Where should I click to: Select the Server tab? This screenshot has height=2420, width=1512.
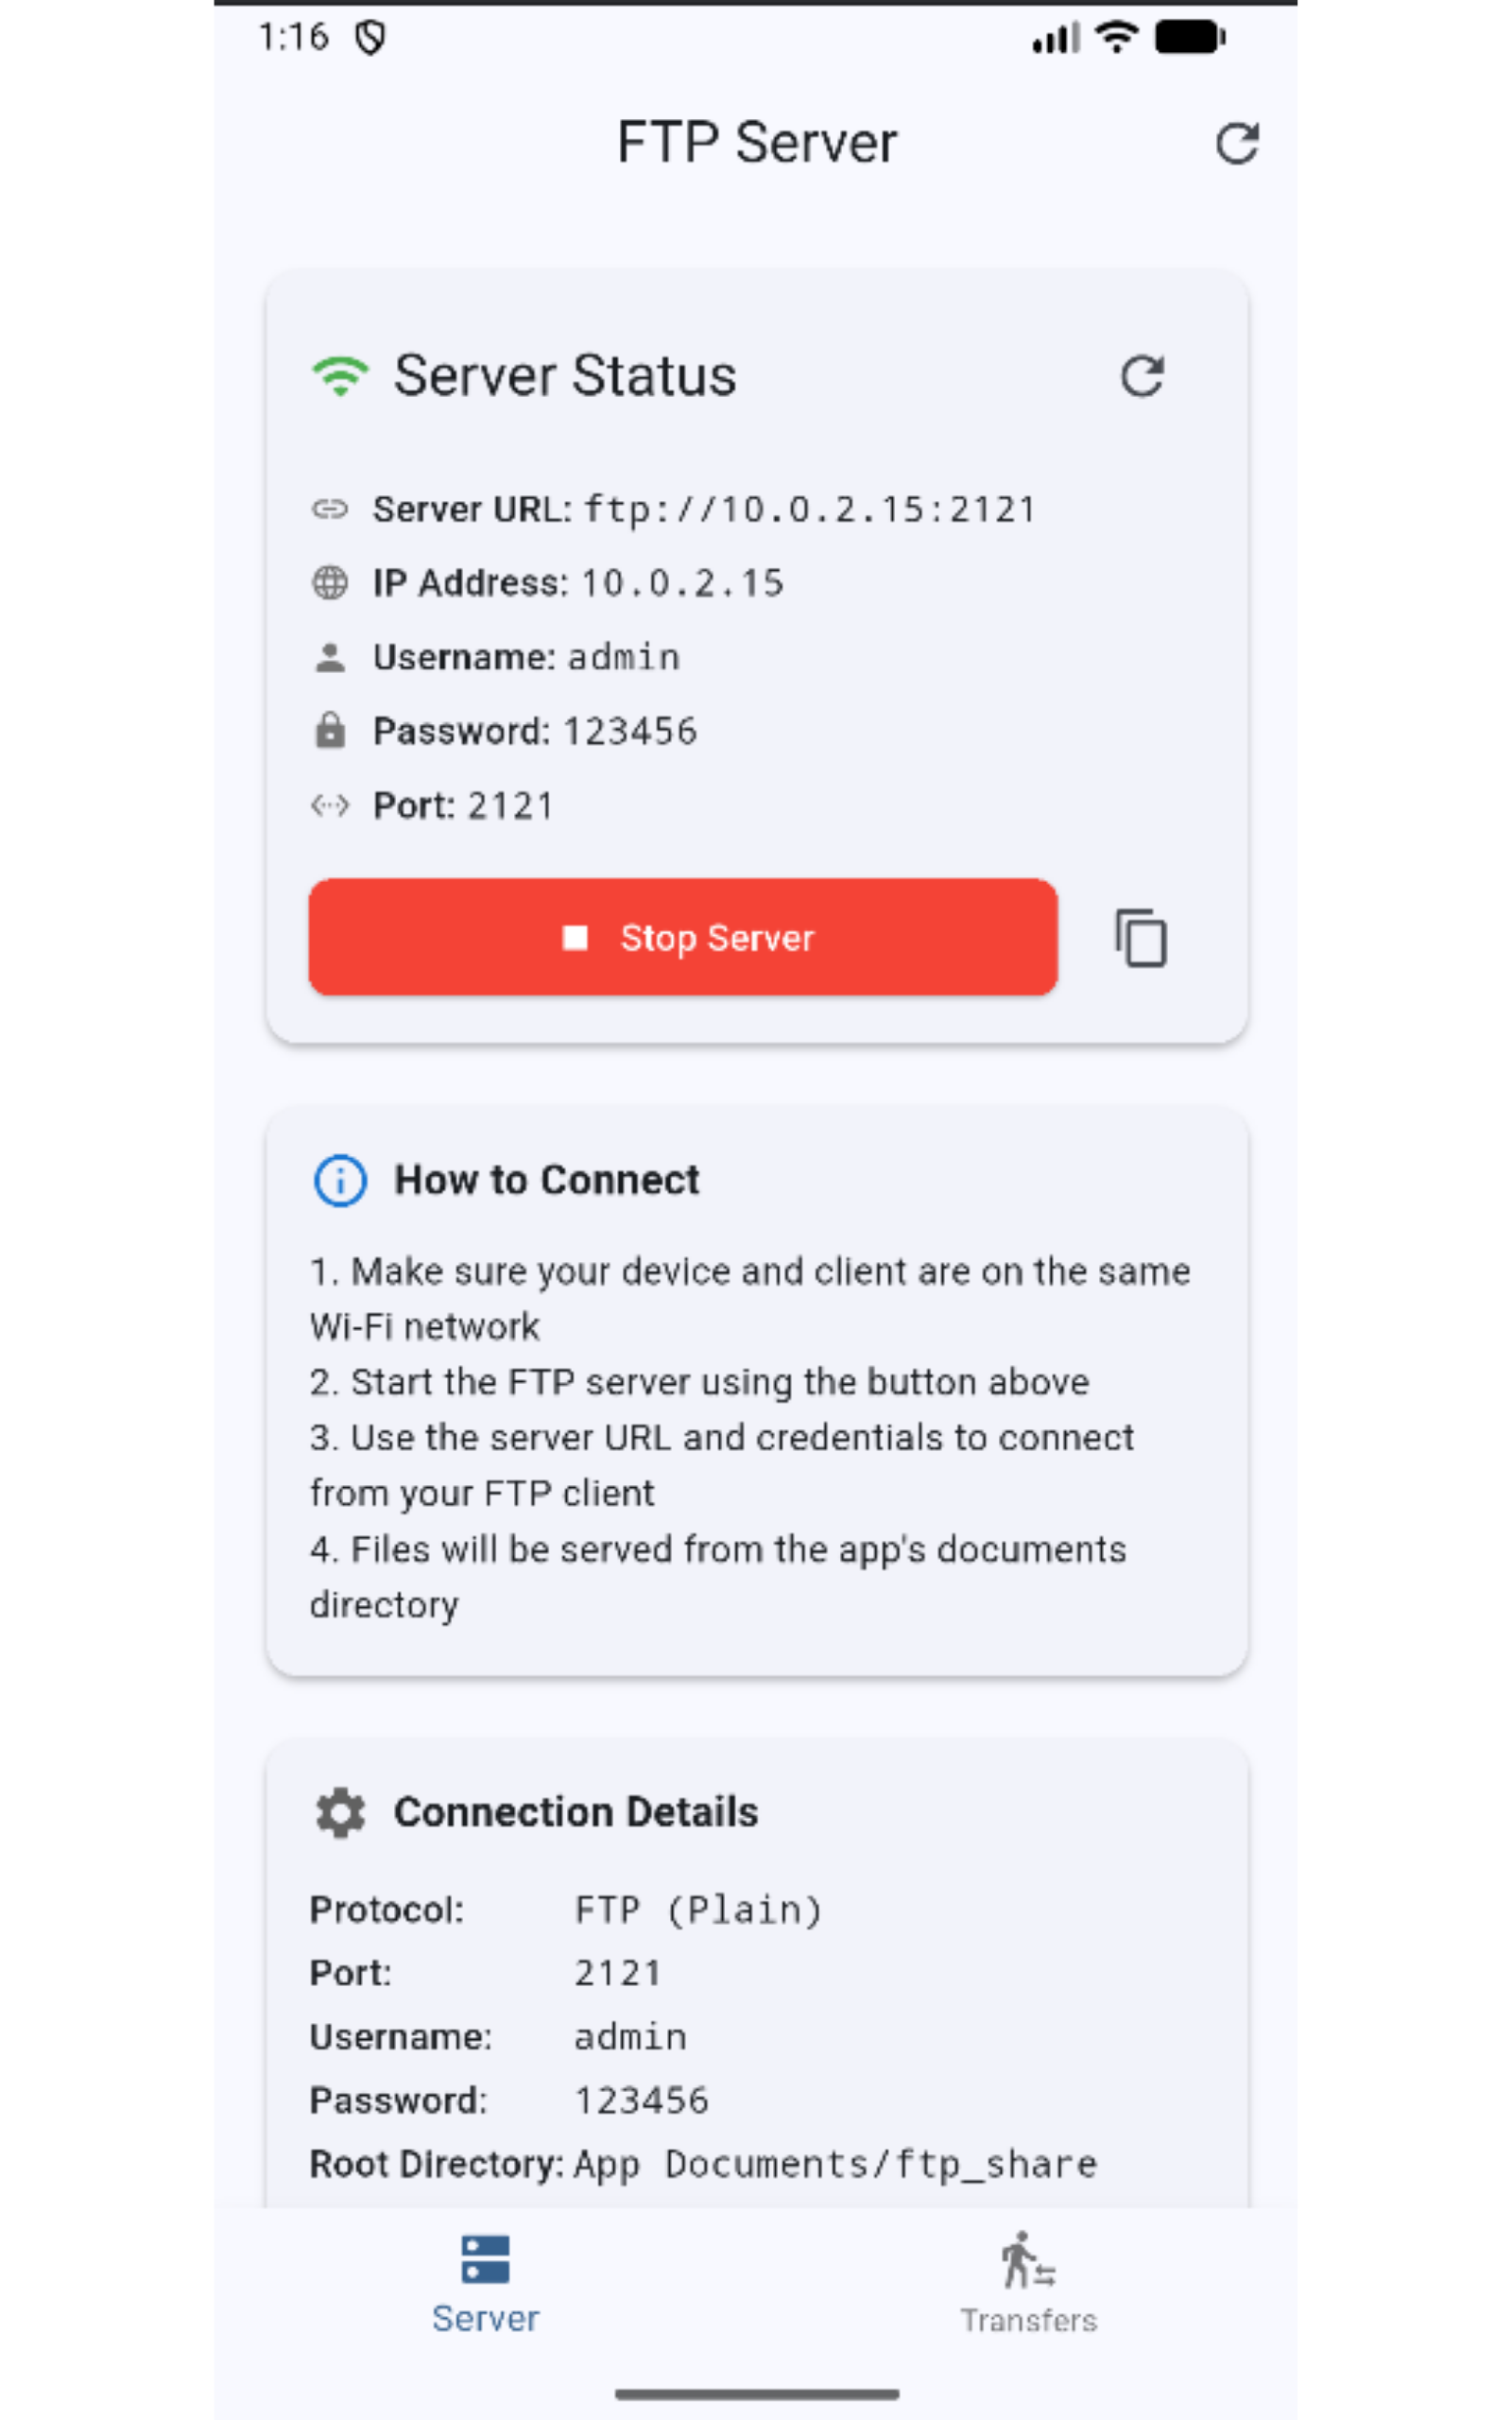[x=486, y=2290]
